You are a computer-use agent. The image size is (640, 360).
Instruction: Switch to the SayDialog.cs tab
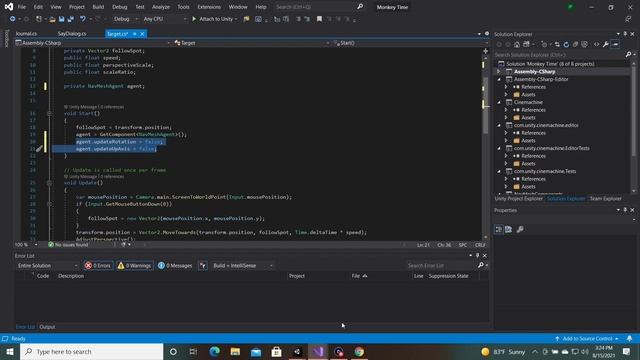pos(72,34)
